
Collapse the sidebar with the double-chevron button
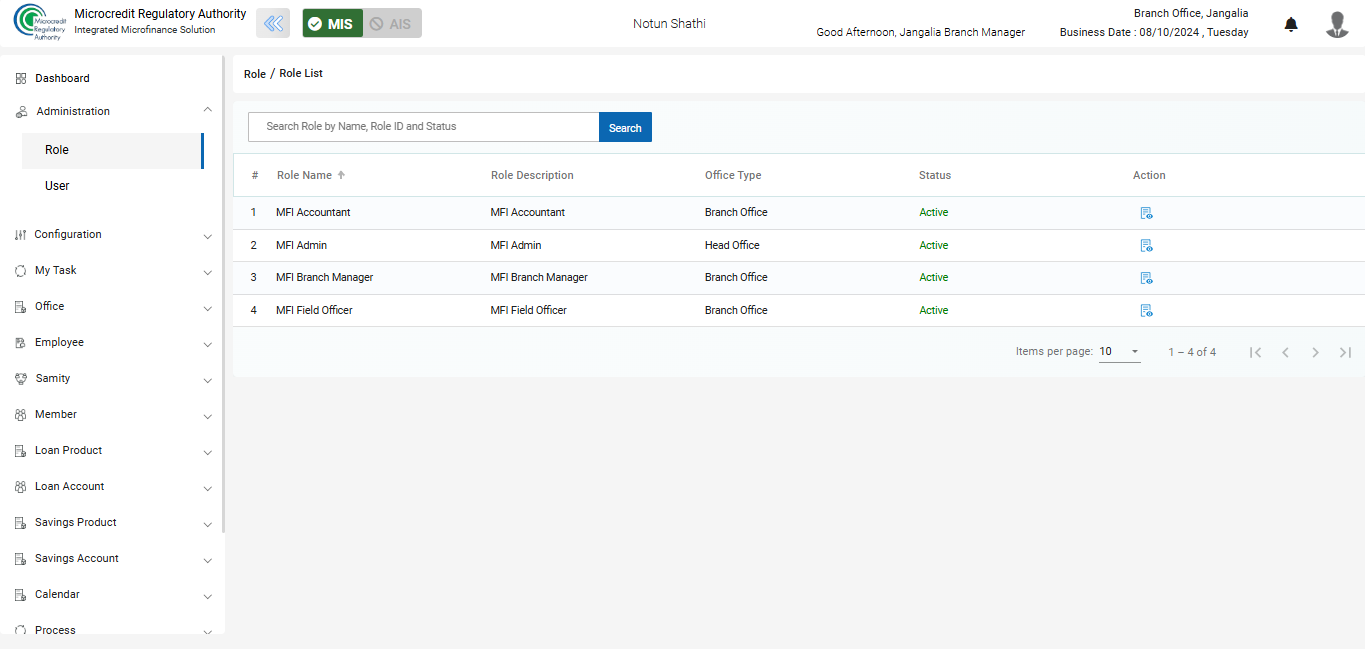click(273, 23)
